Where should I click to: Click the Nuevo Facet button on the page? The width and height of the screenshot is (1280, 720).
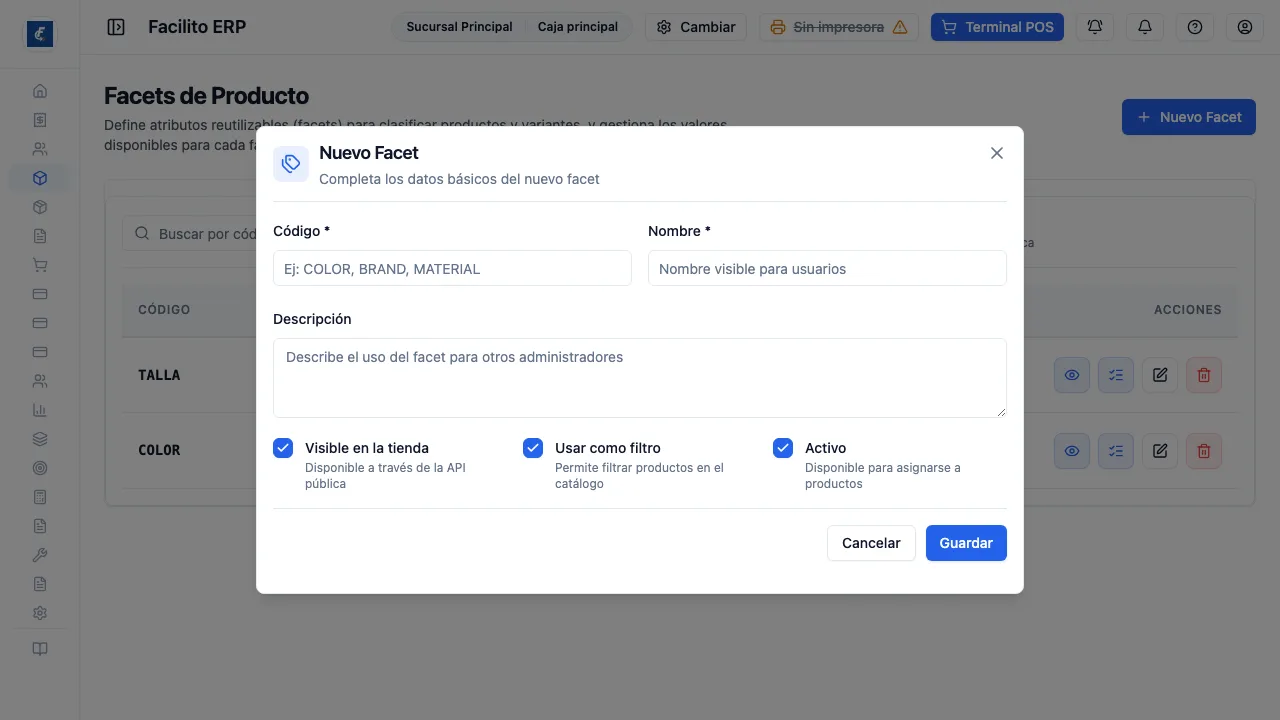(x=1189, y=117)
